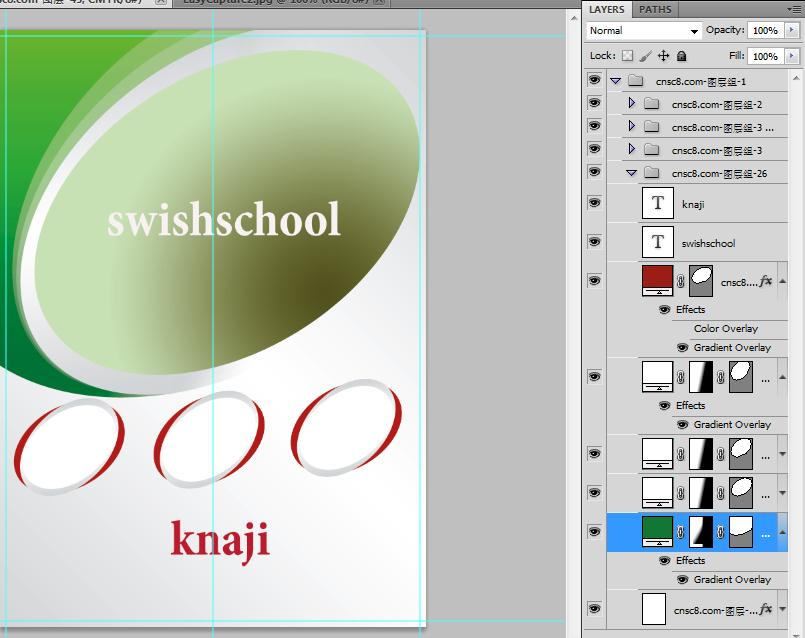
Task: Open the Layers panel options menu icon
Action: coord(794,9)
